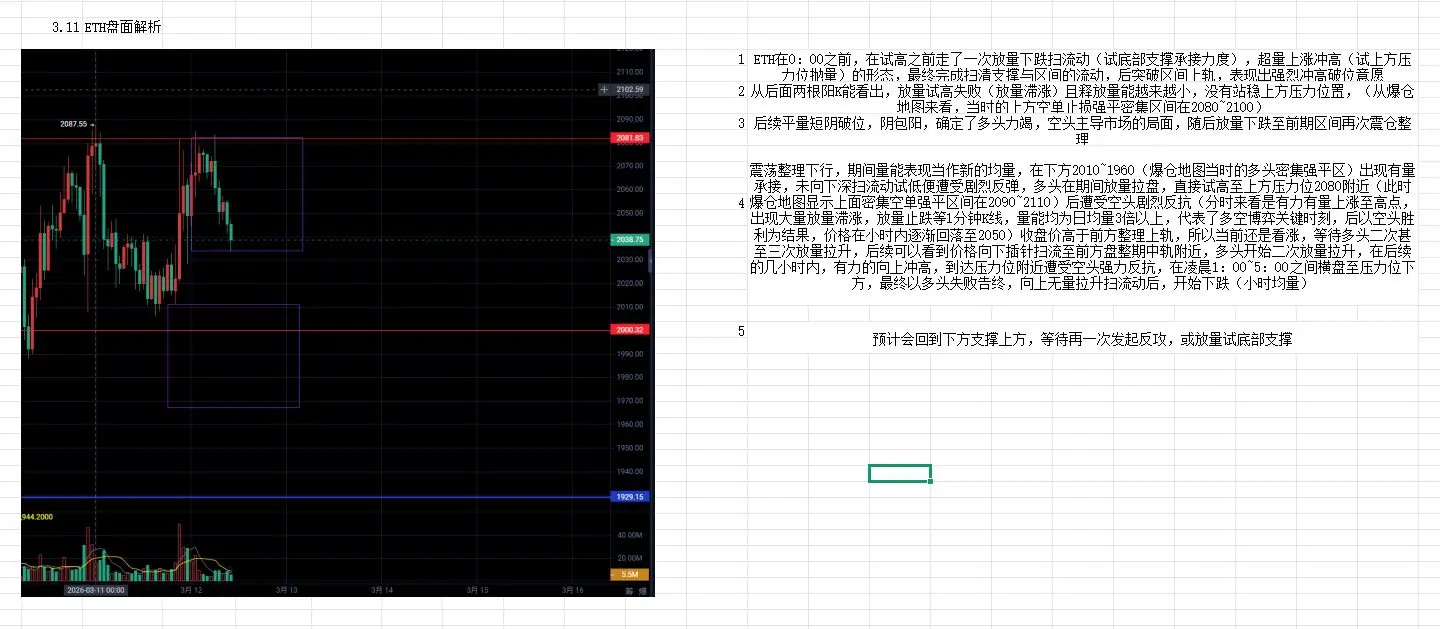This screenshot has height=629, width=1440.
Task: Select the title cell "3.11 ETH盘面解析"
Action: coord(106,28)
